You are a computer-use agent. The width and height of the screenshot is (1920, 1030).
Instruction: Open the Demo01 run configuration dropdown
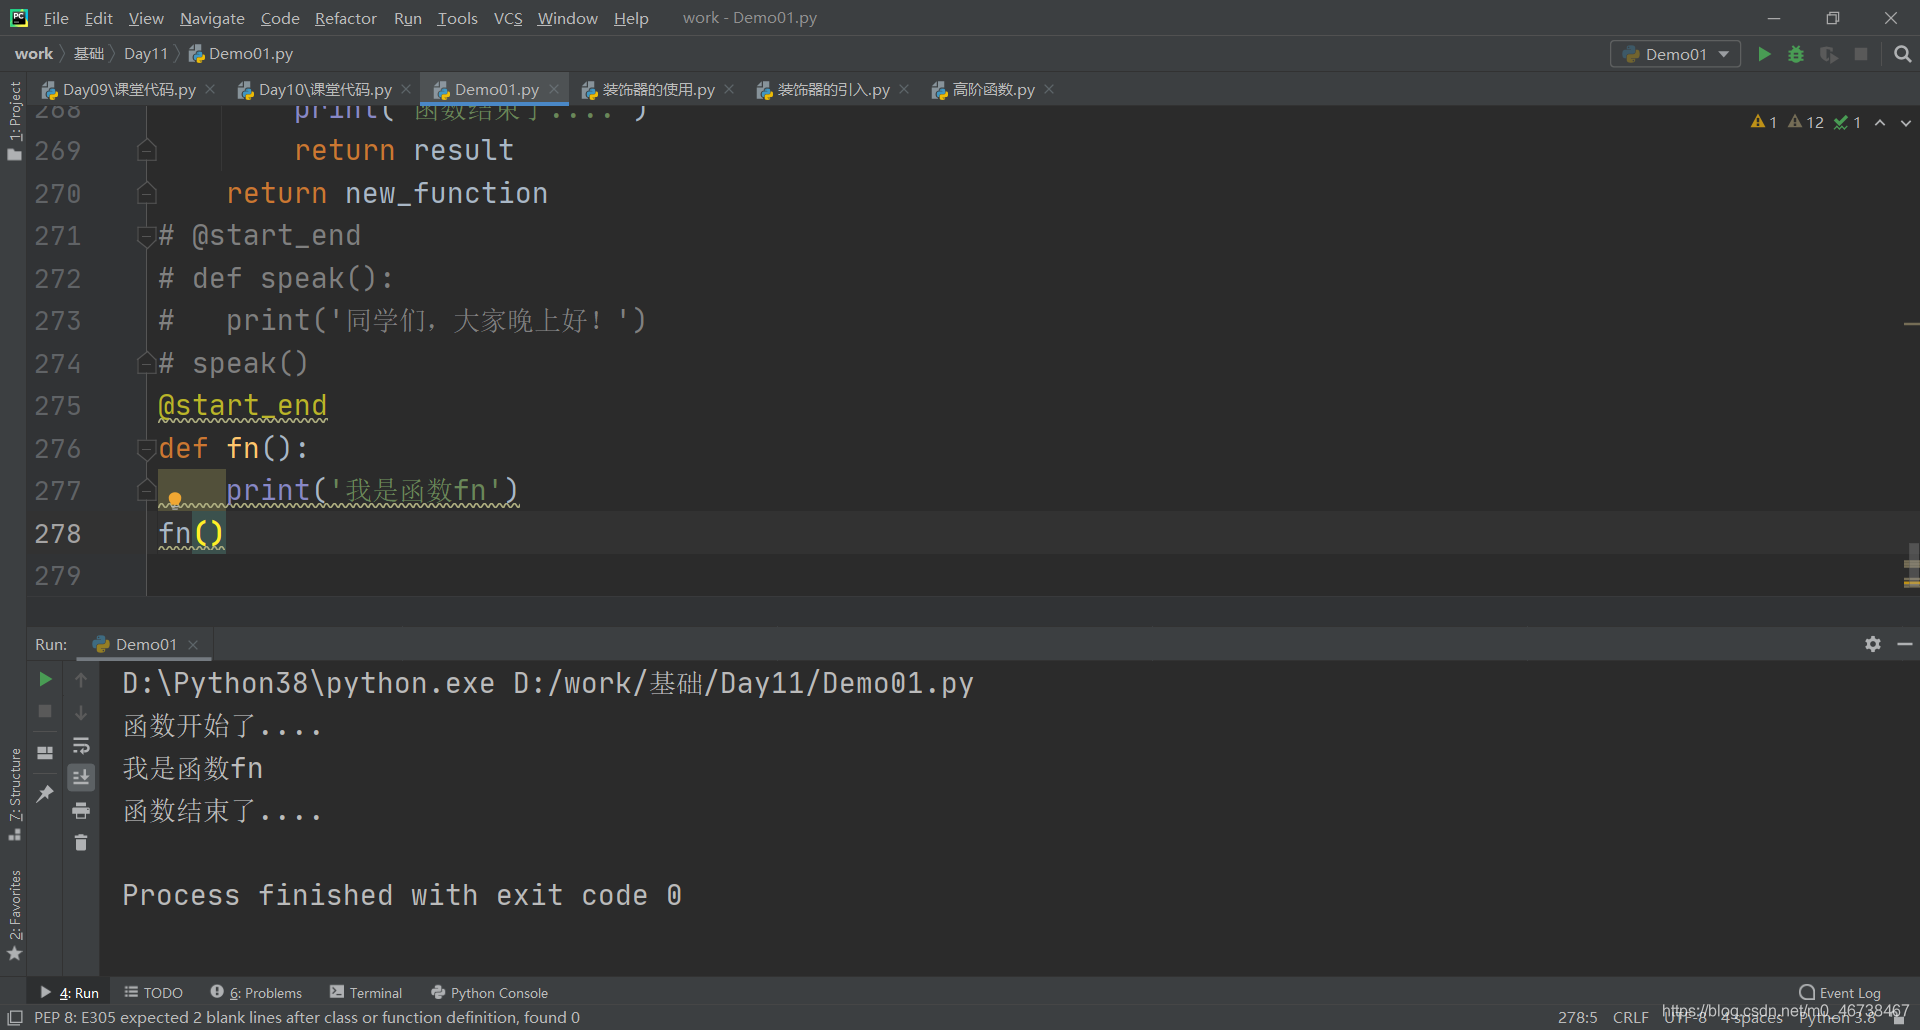[x=1675, y=54]
